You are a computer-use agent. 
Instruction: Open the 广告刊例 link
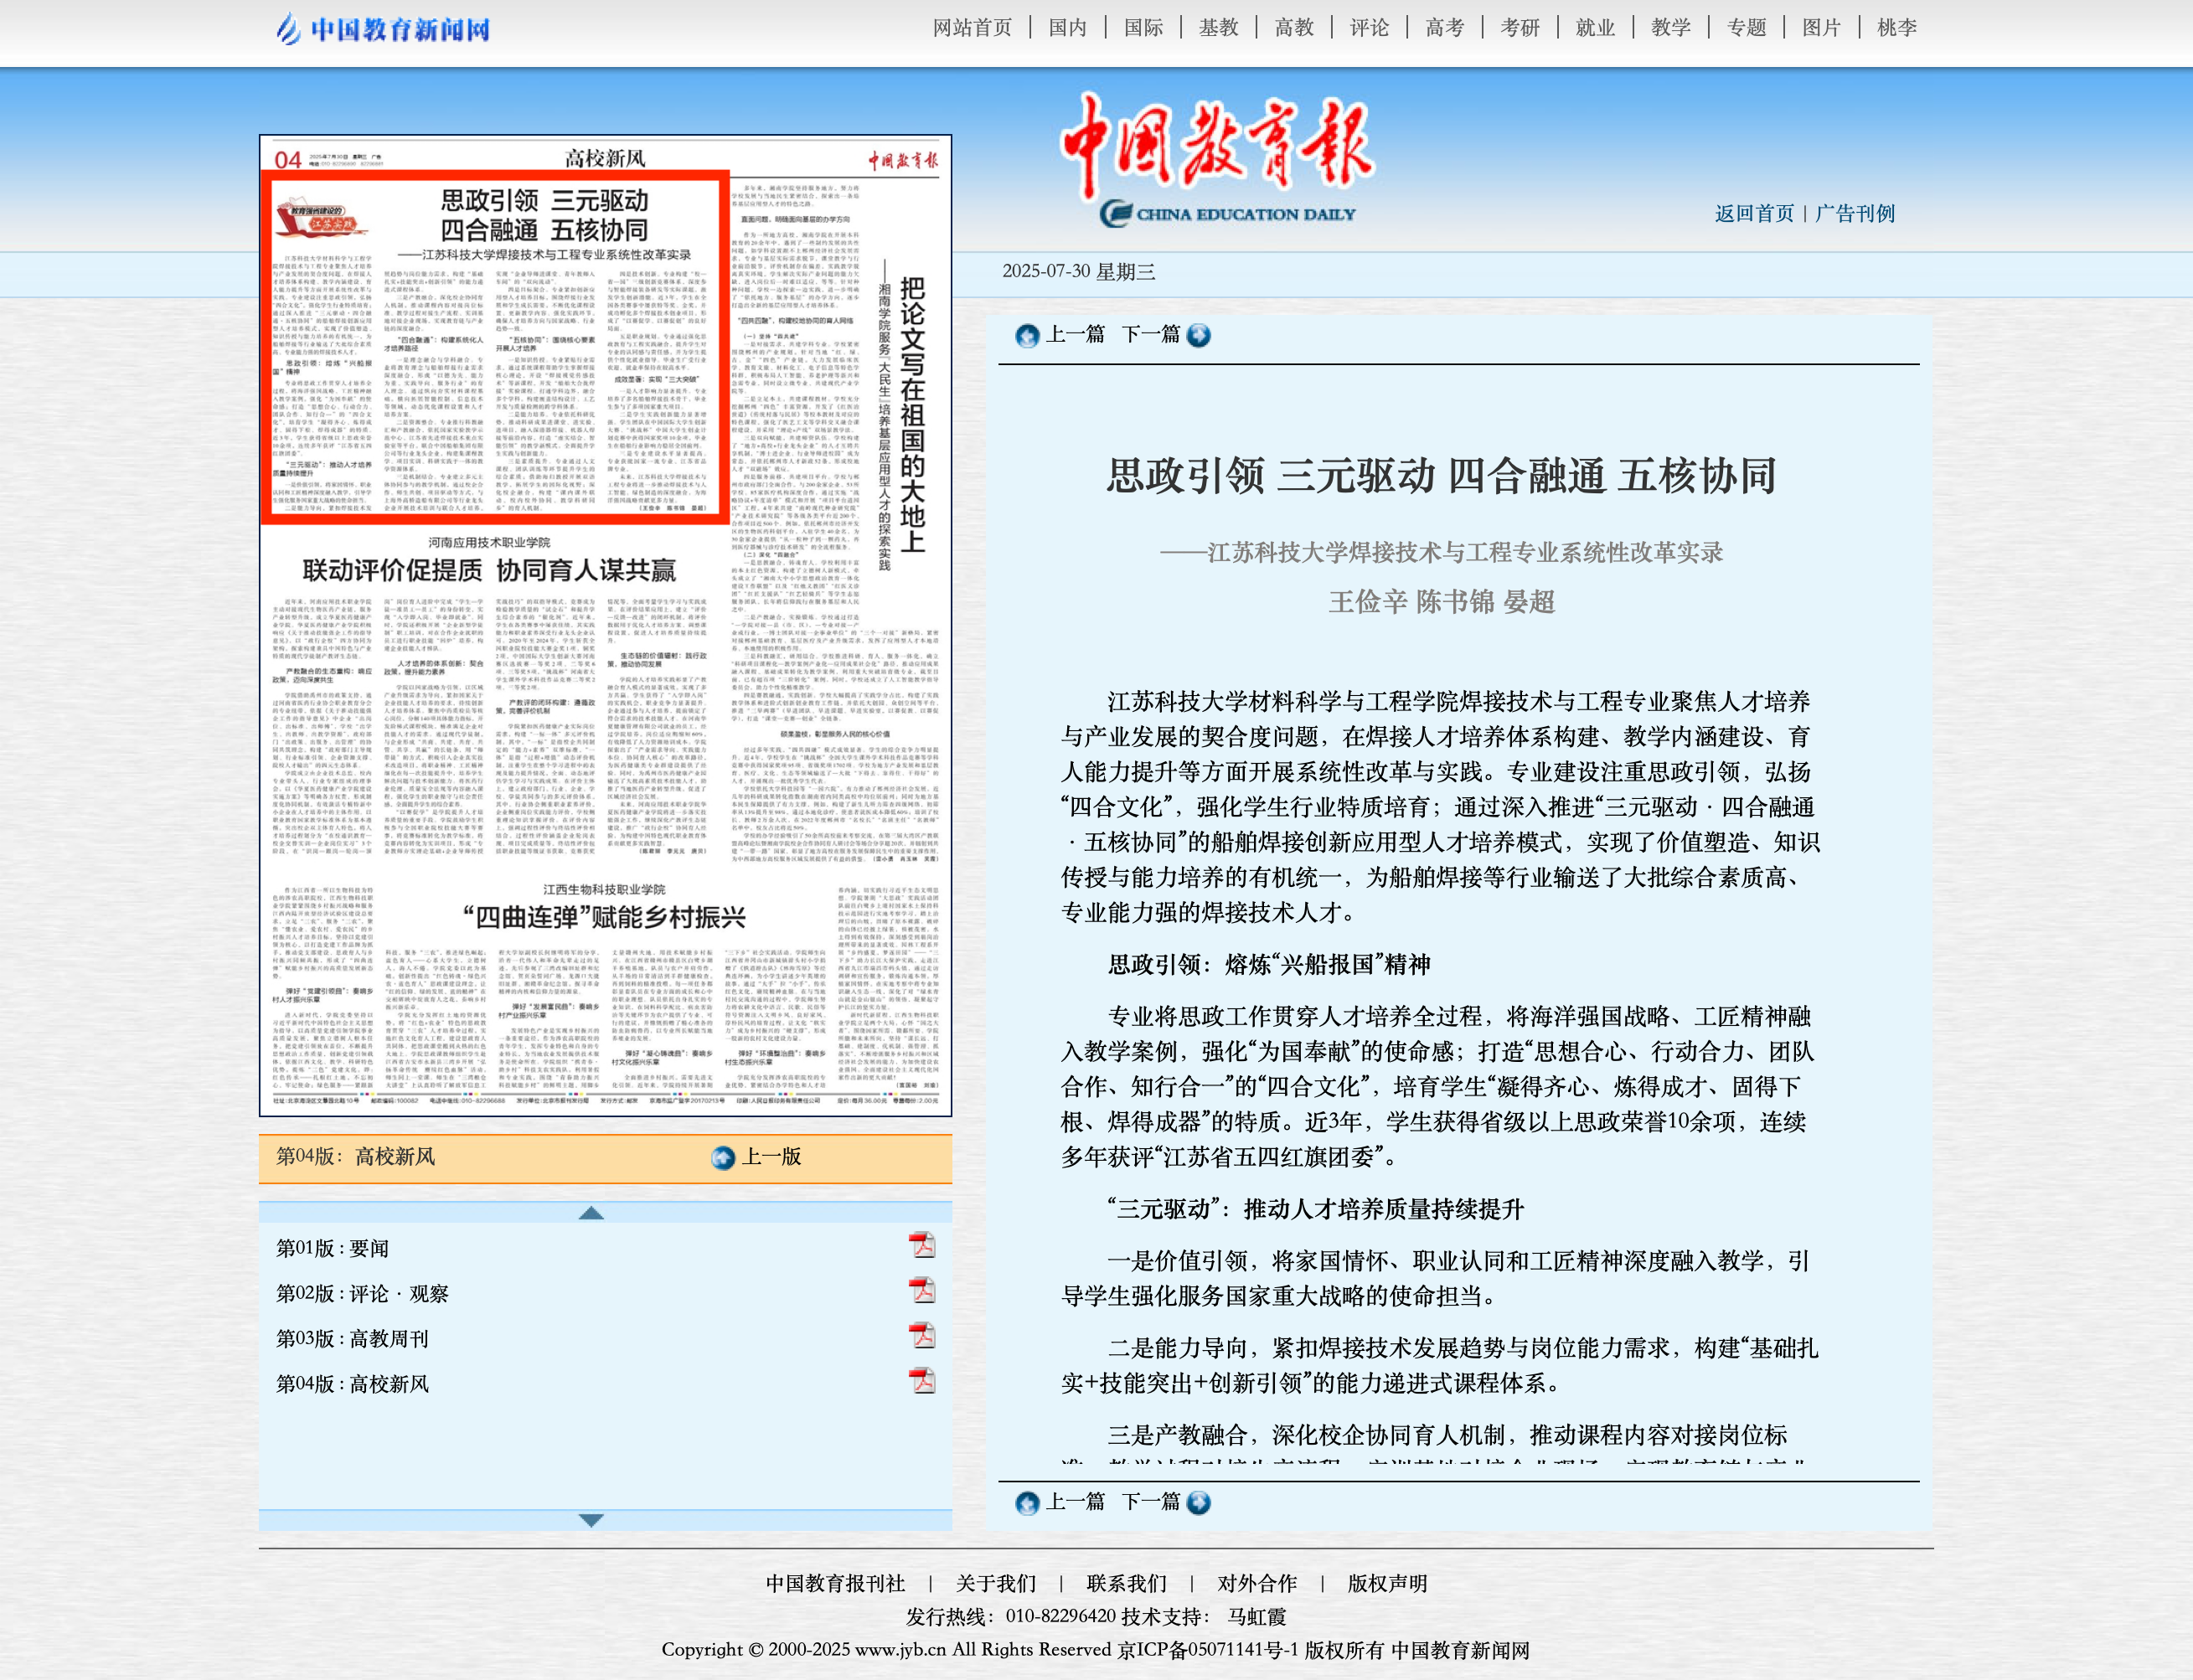pos(1855,213)
